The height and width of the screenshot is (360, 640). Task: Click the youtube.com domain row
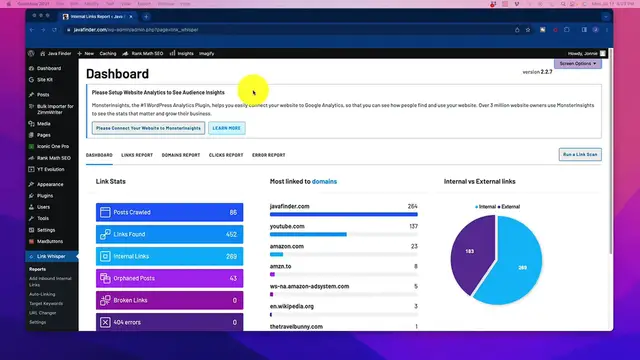pos(344,229)
